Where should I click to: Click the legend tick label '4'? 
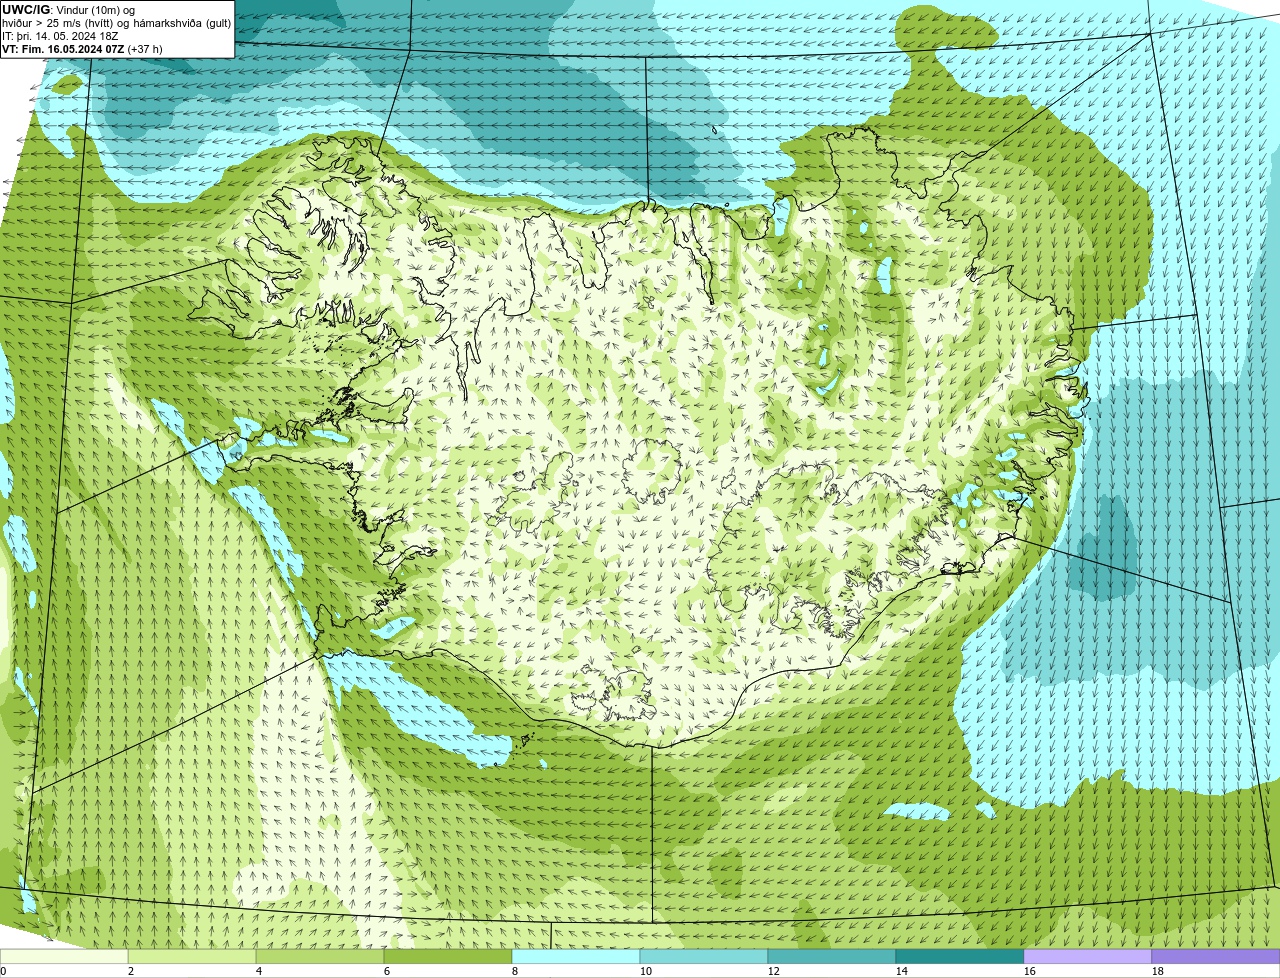coord(259,971)
